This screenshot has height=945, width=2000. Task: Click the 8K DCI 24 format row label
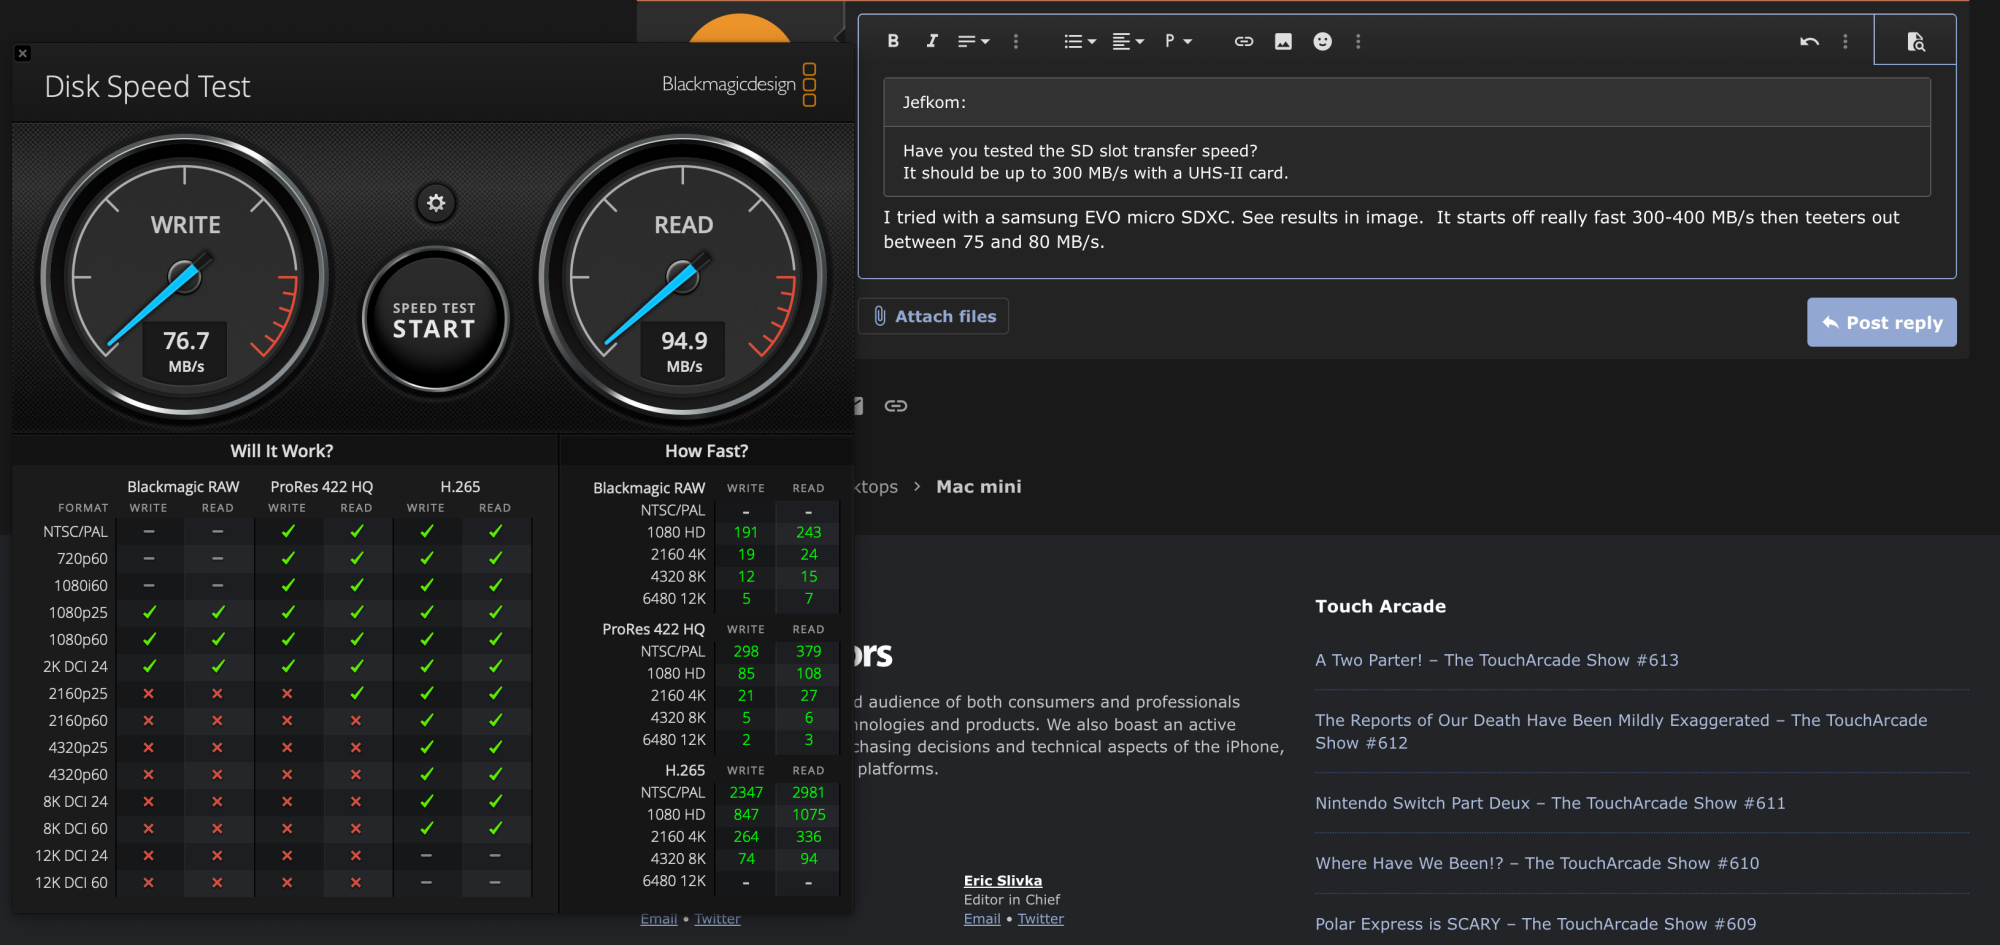75,801
